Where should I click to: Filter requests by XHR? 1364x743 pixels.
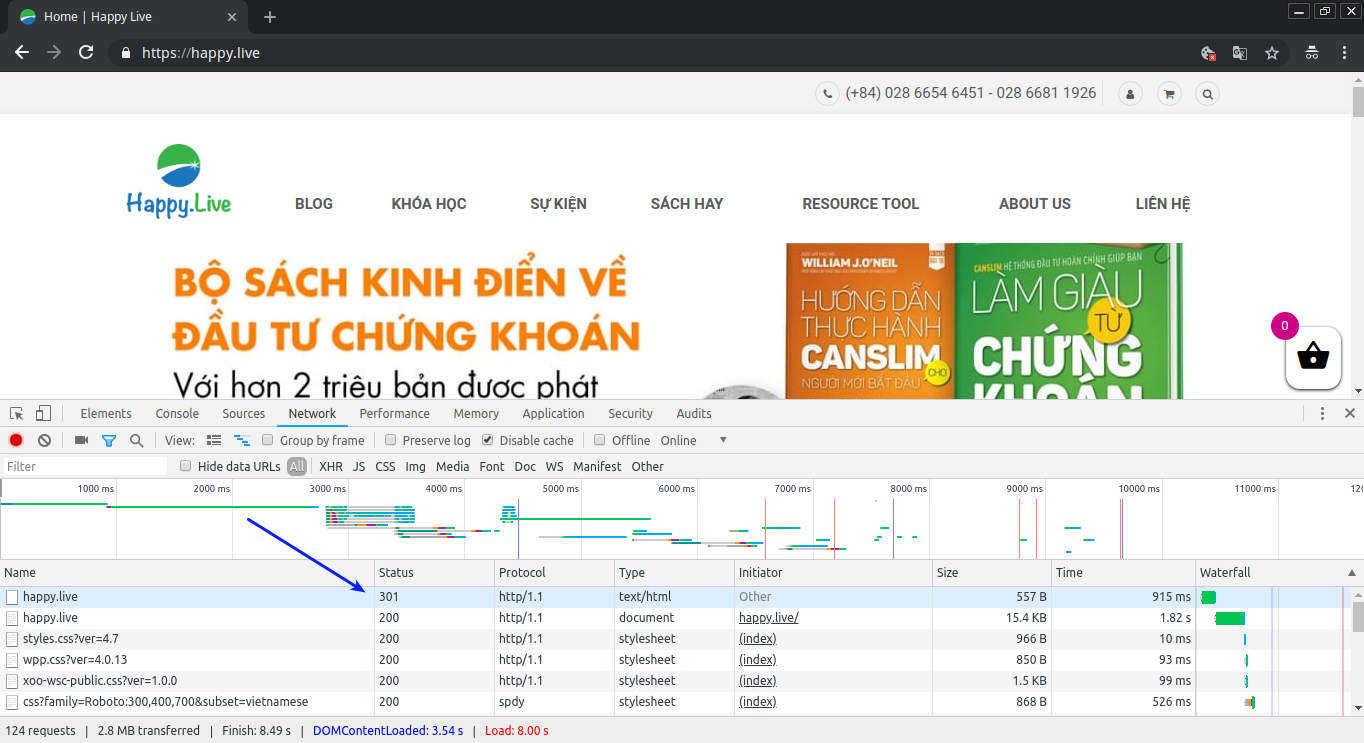click(x=331, y=466)
